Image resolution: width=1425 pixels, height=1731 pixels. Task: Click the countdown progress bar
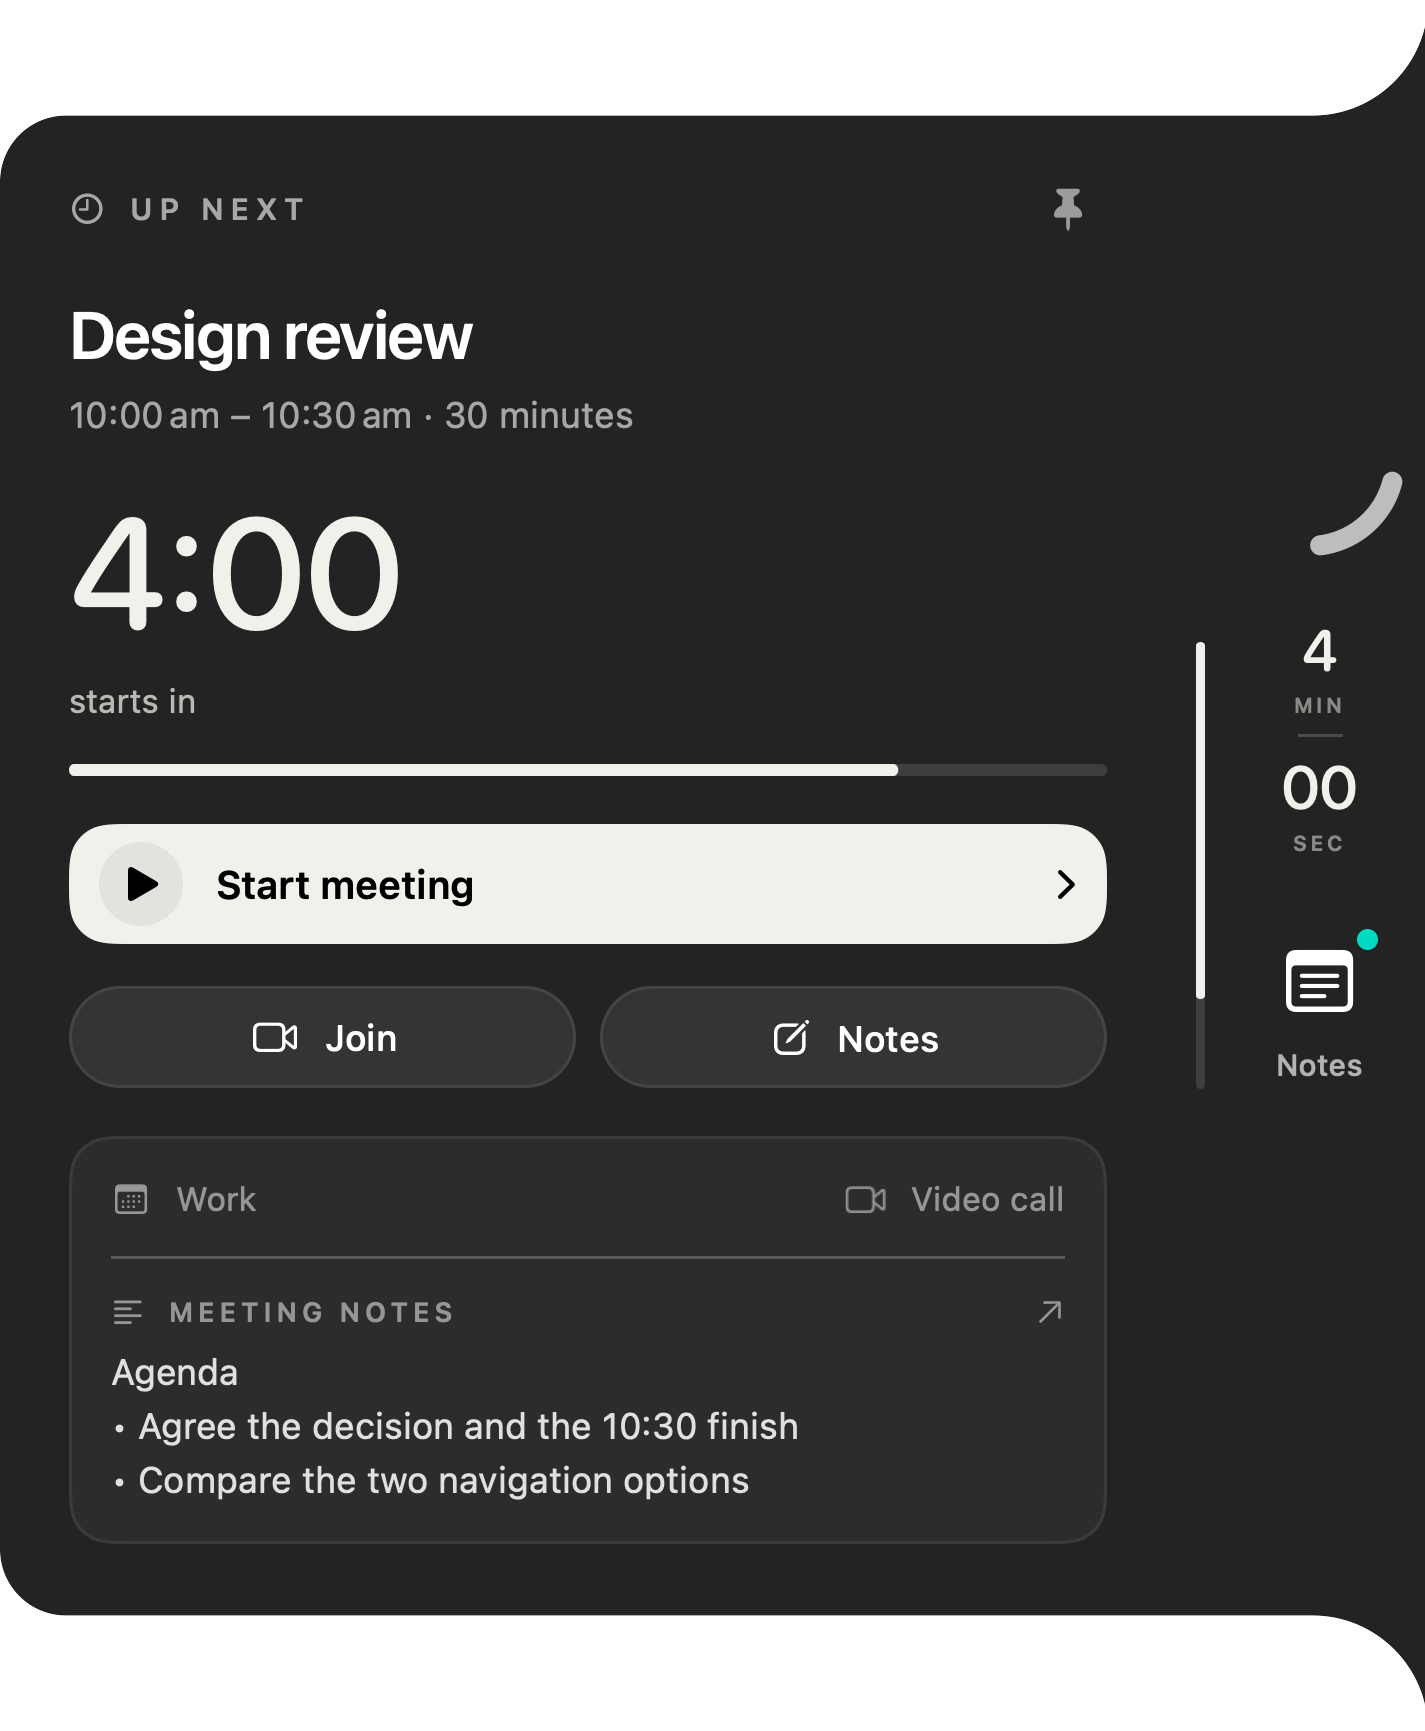point(587,770)
